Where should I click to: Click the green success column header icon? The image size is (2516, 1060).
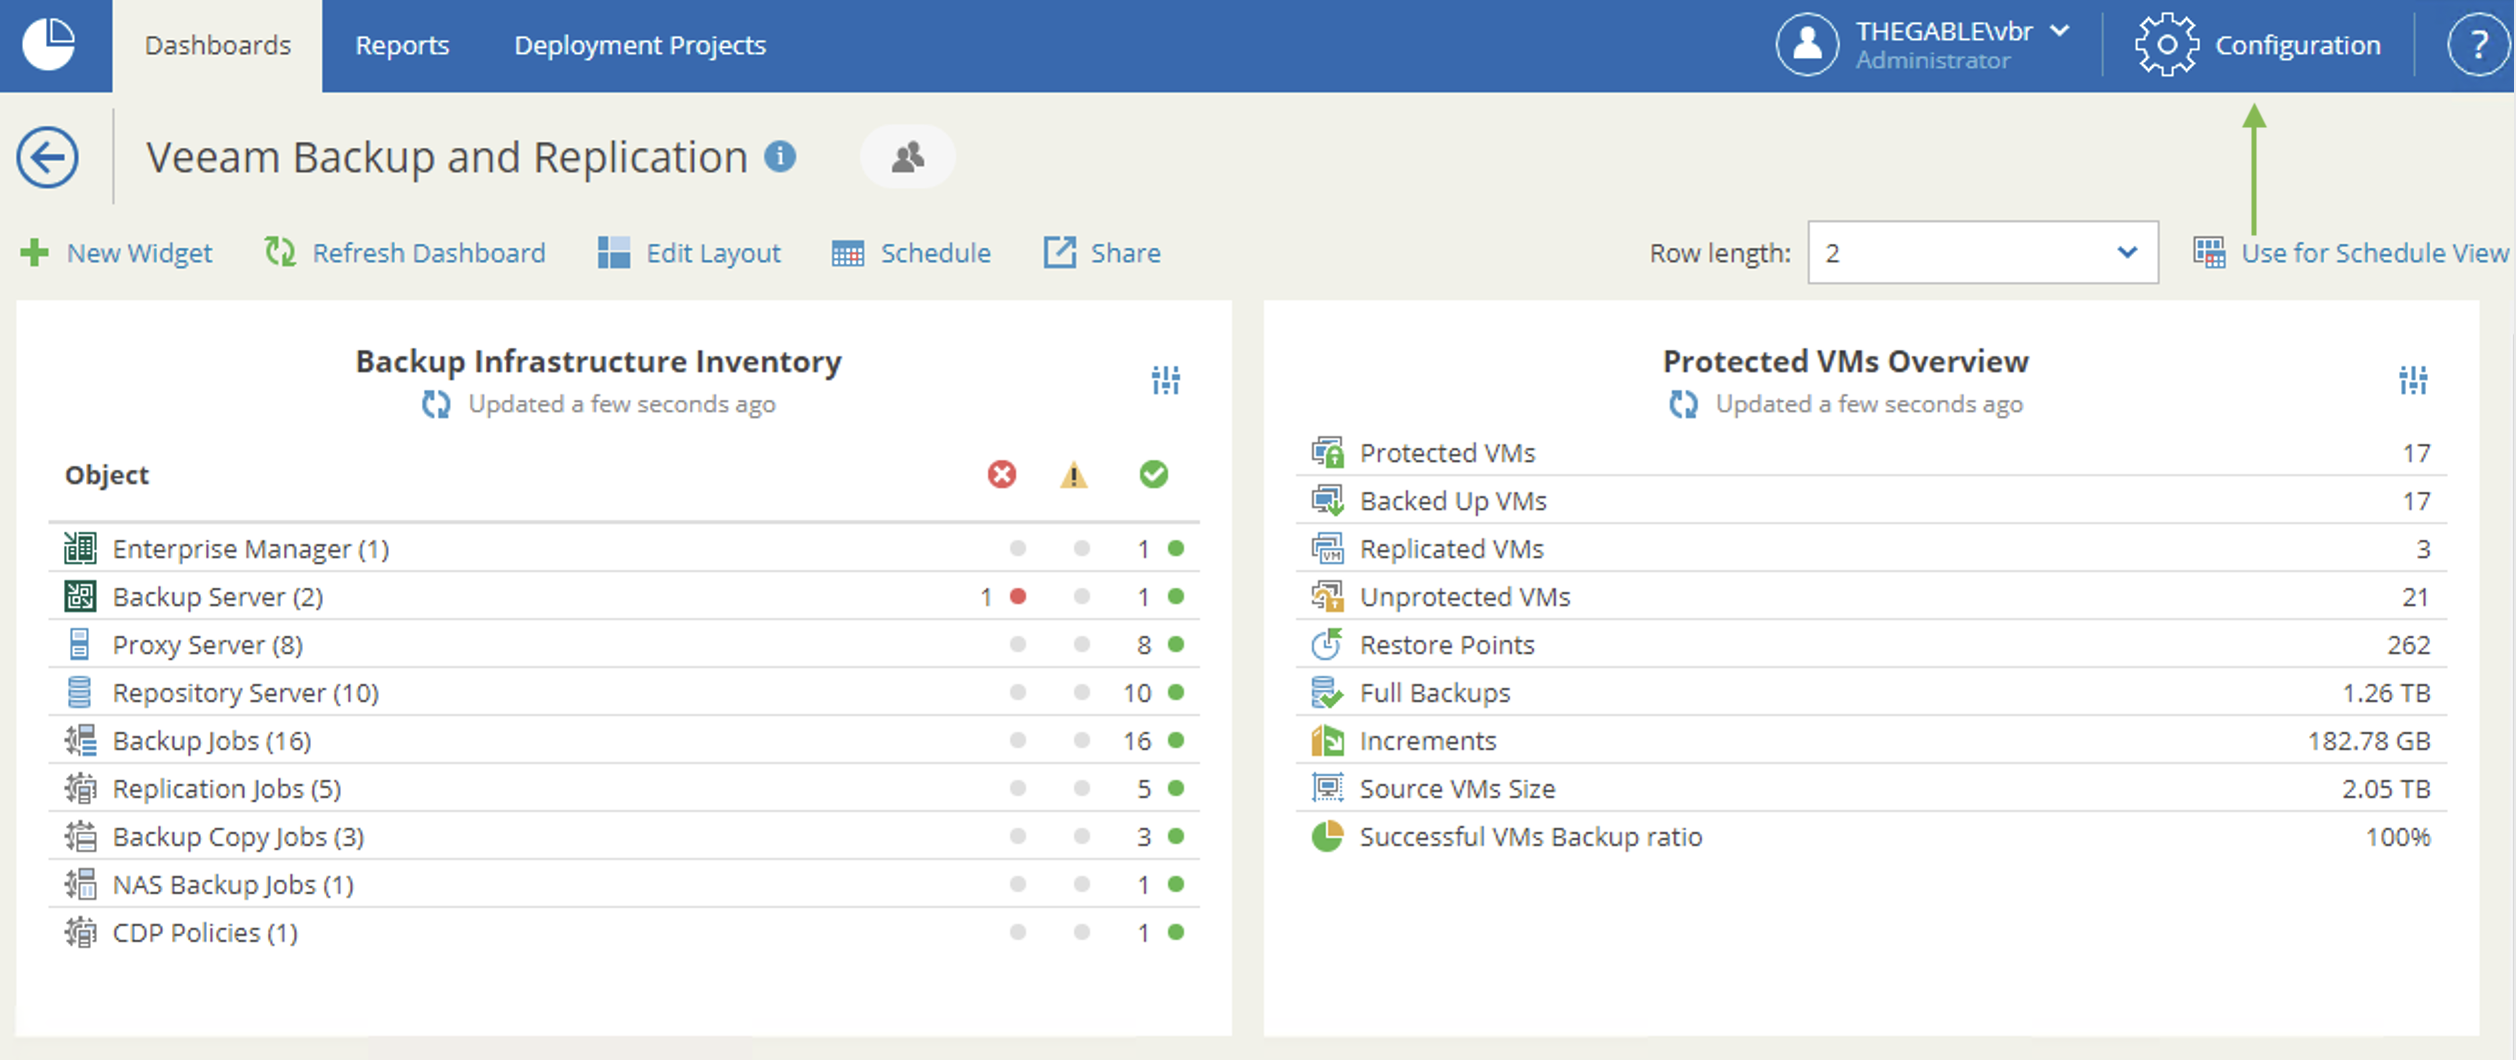click(x=1153, y=474)
